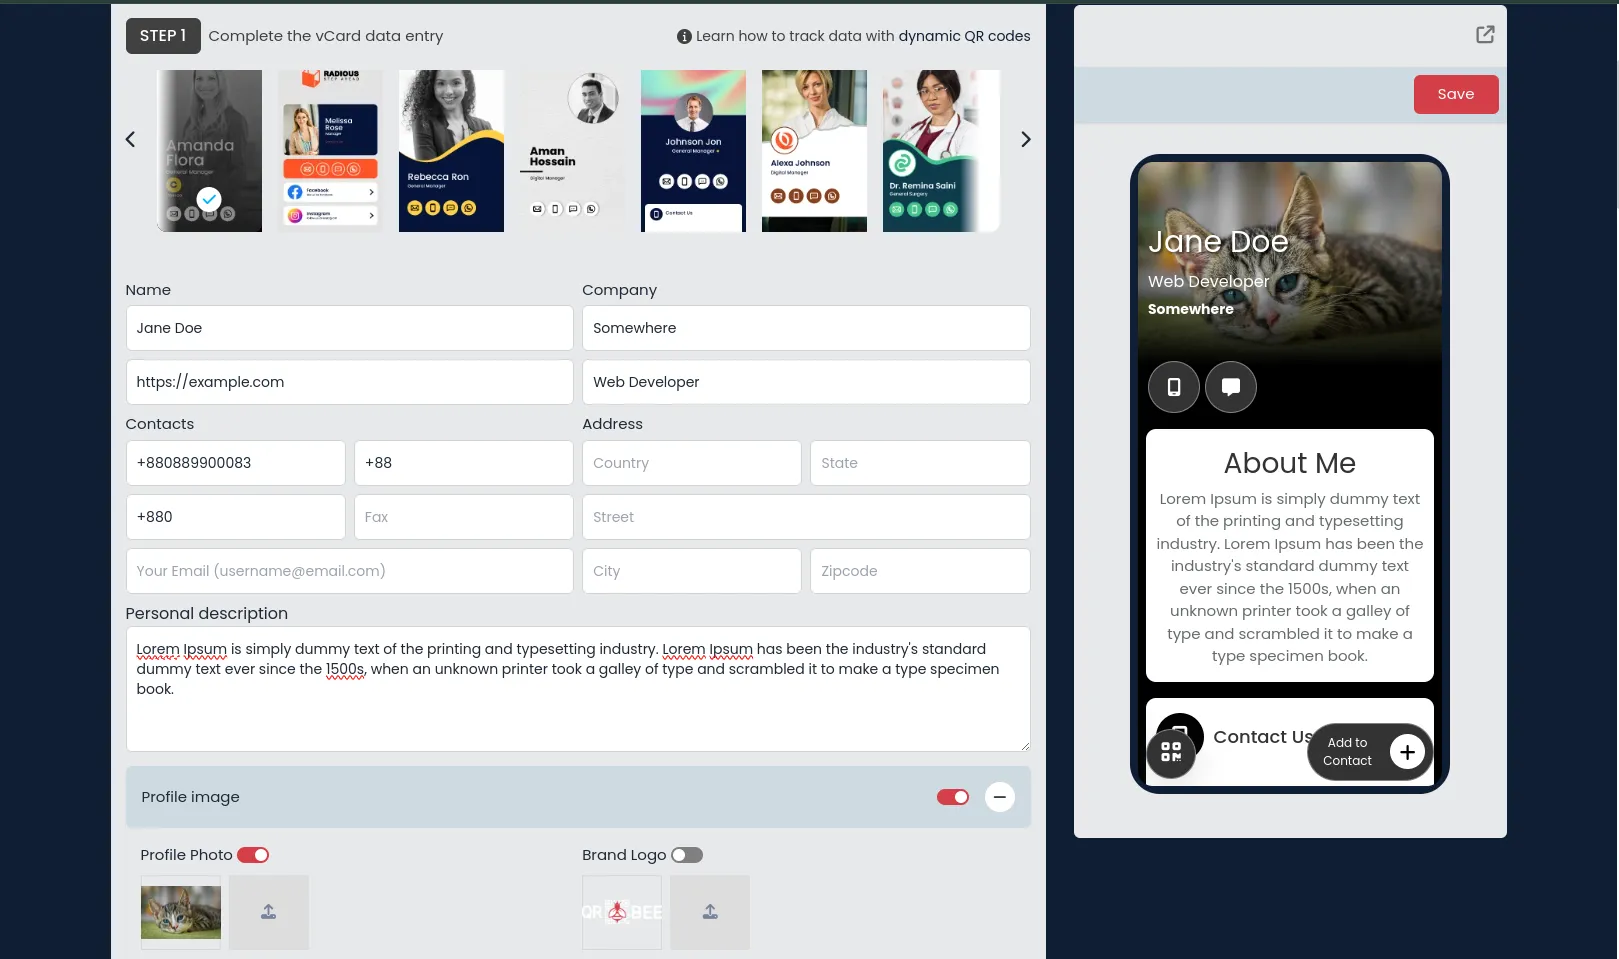Open preview in new window icon
Screen dimensions: 1619x959
pyautogui.click(x=1485, y=35)
